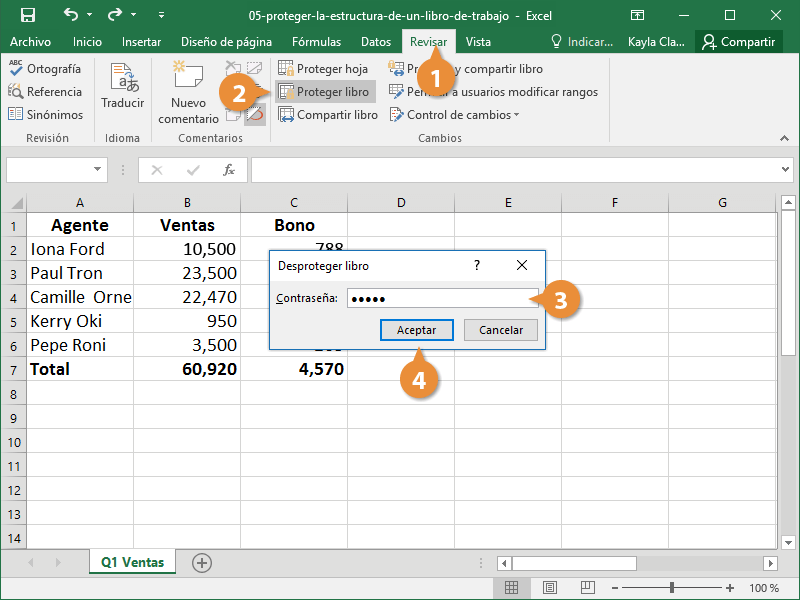This screenshot has height=600, width=800.
Task: Add a new sheet with plus icon
Action: (202, 563)
